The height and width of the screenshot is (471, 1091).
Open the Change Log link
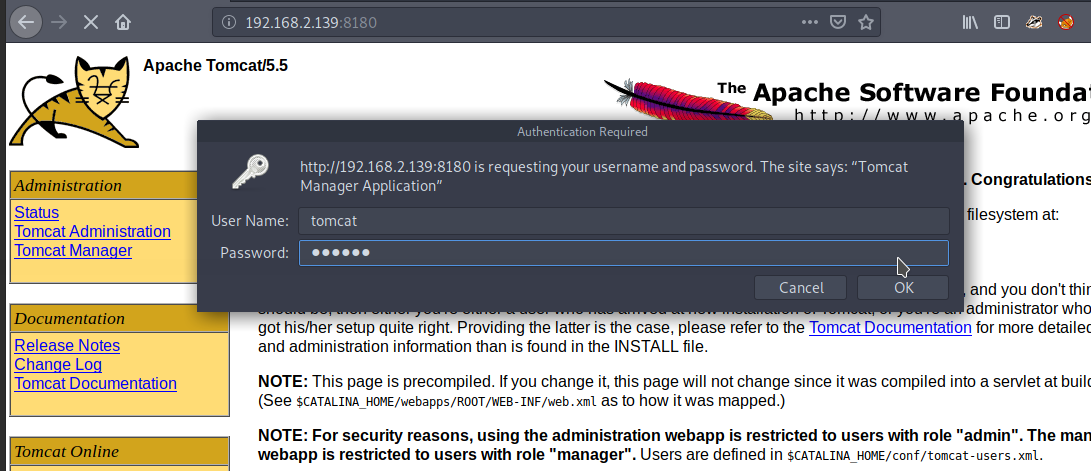(58, 365)
